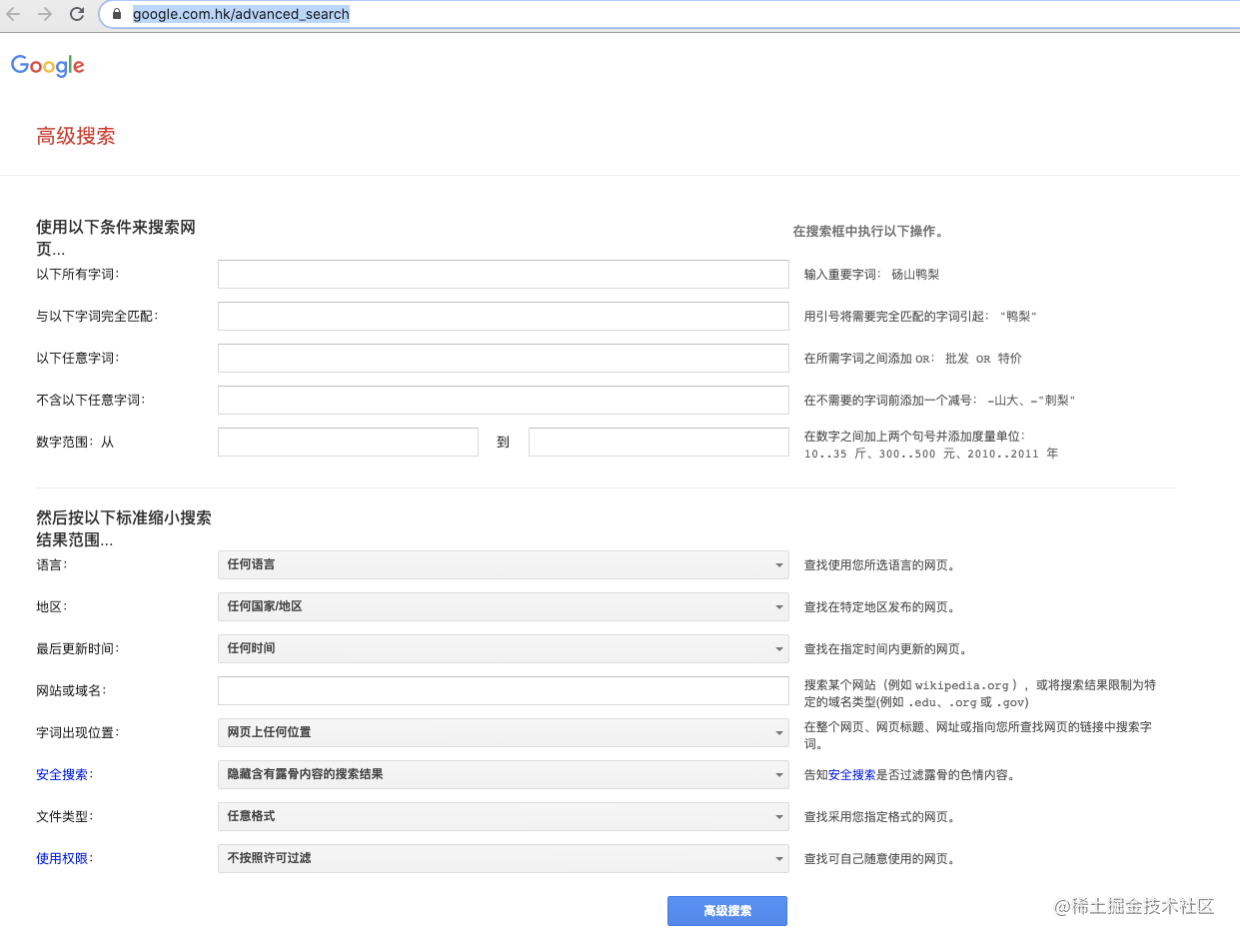Click the google.com.hk/advanced_search address bar
Viewport: 1240px width, 942px height.
[x=670, y=14]
